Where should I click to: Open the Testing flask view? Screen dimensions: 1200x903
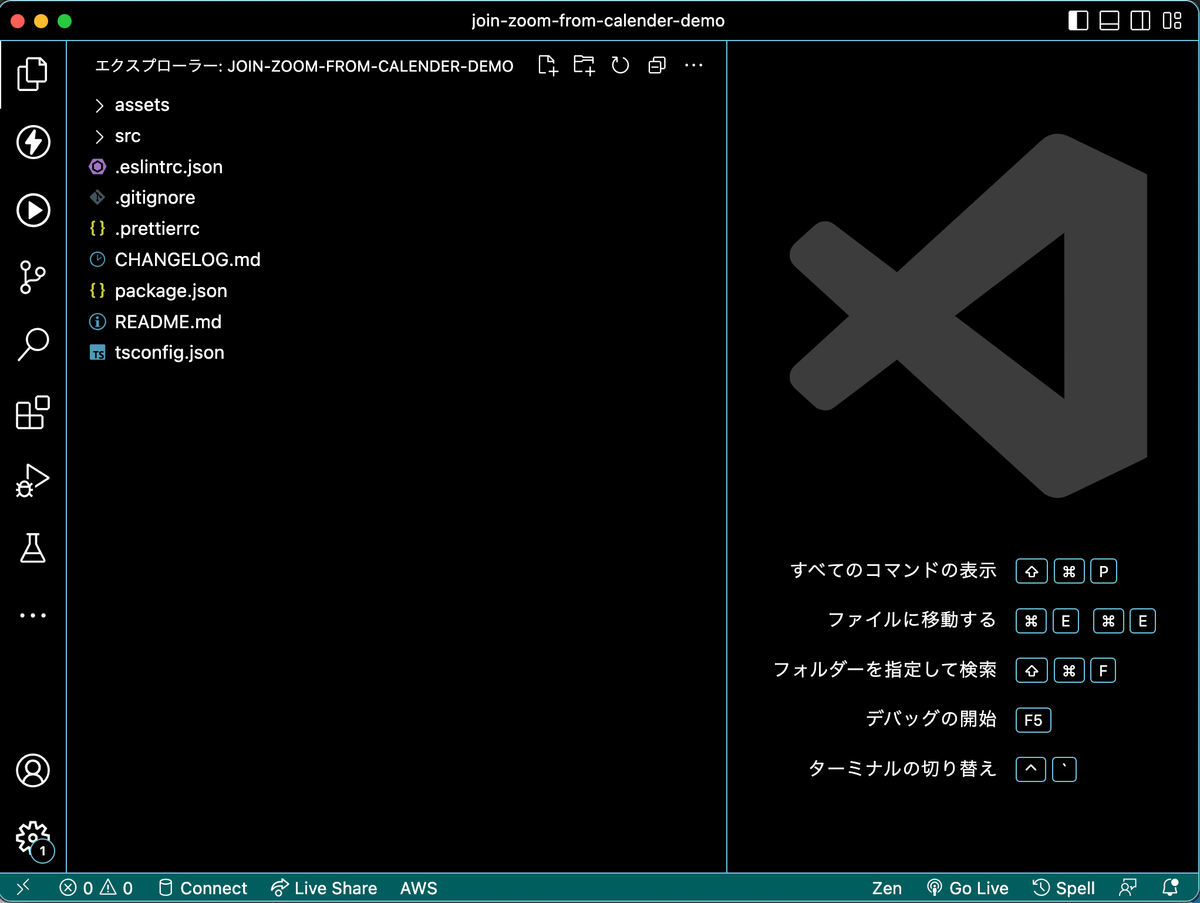coord(33,547)
